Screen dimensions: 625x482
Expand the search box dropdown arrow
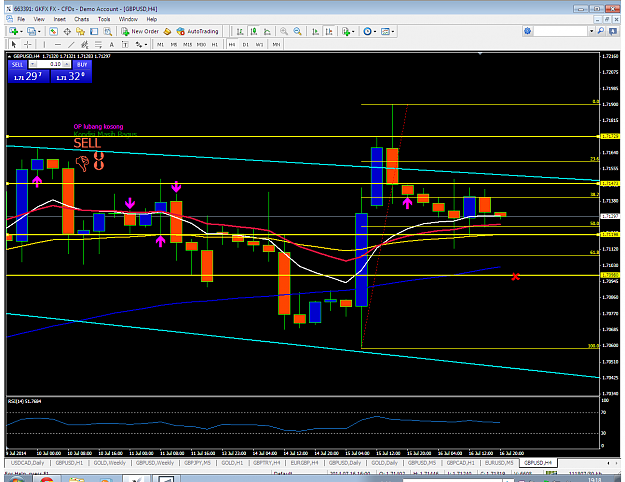pos(592,31)
